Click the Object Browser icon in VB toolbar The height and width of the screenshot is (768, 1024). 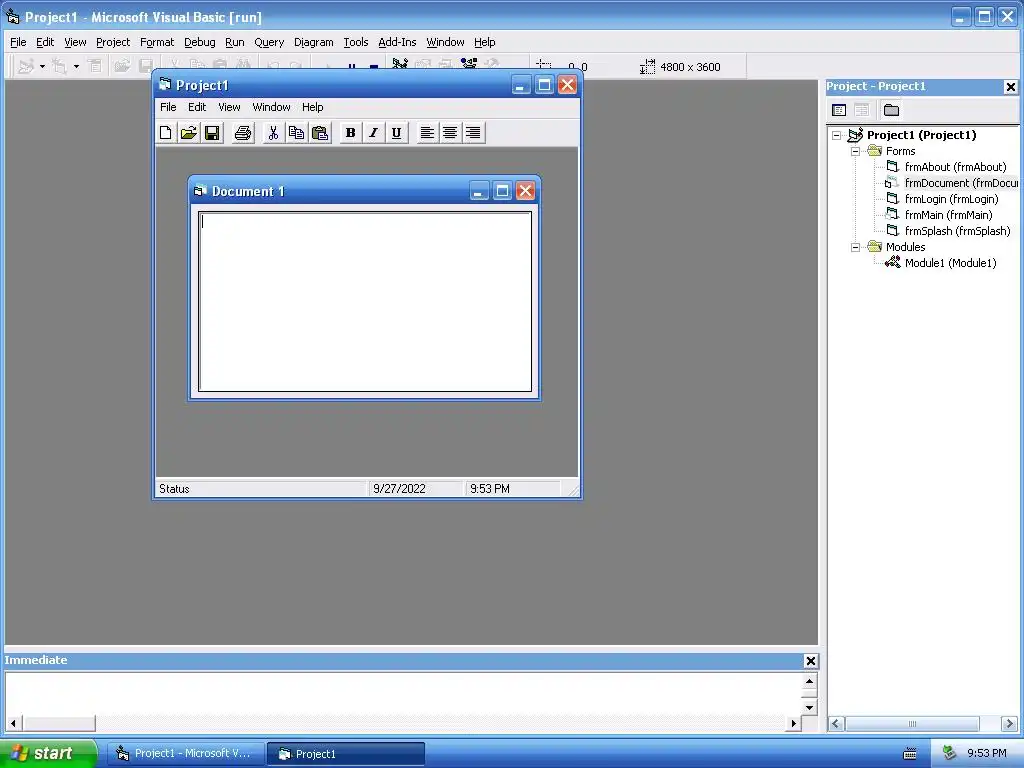(469, 65)
